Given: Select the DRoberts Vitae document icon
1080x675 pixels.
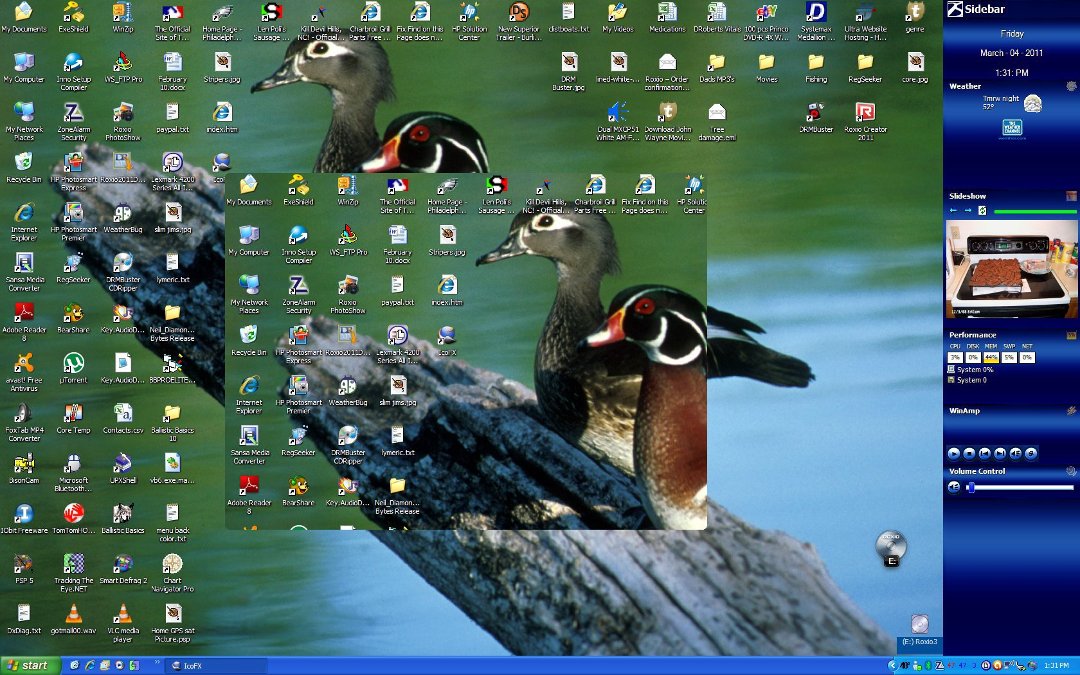Looking at the screenshot, I should tap(717, 12).
